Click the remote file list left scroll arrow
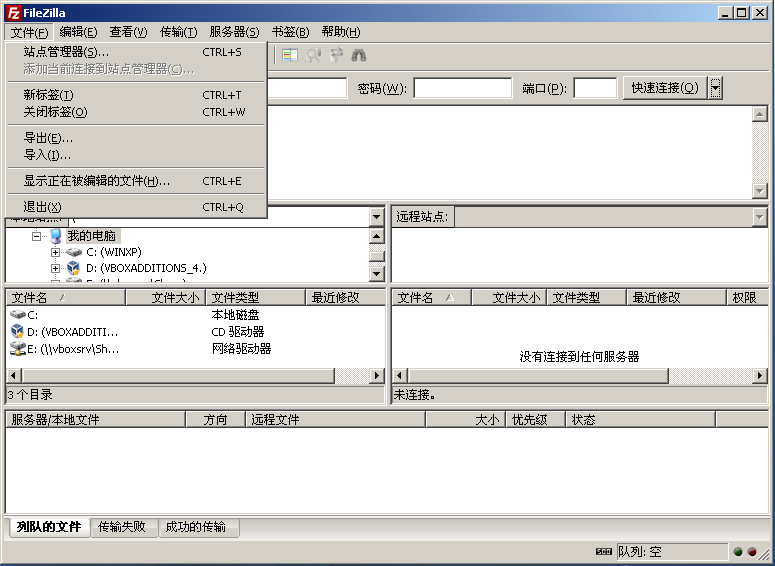This screenshot has height=566, width=775. coord(400,376)
